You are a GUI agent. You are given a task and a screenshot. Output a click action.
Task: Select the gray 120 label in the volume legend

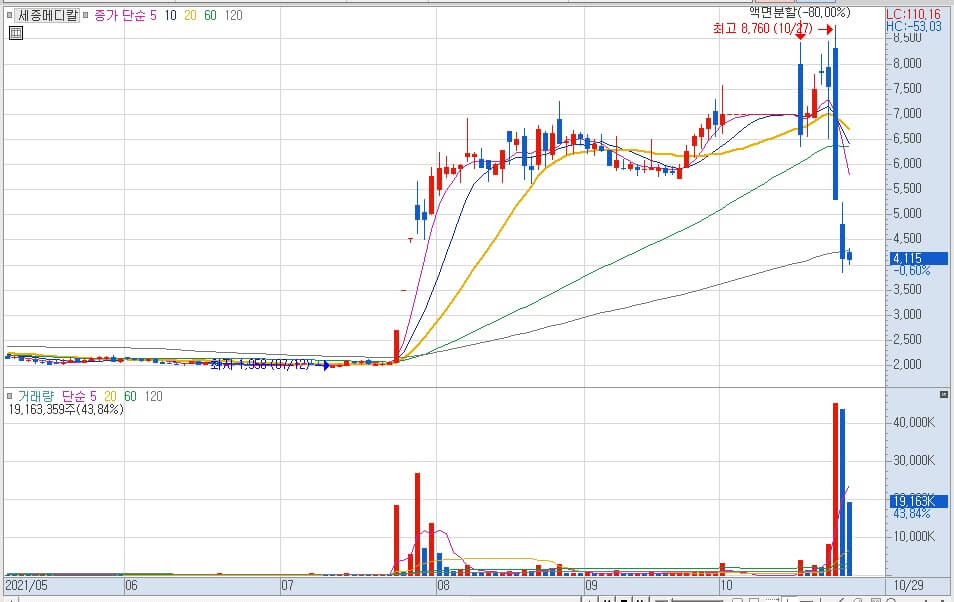(153, 396)
